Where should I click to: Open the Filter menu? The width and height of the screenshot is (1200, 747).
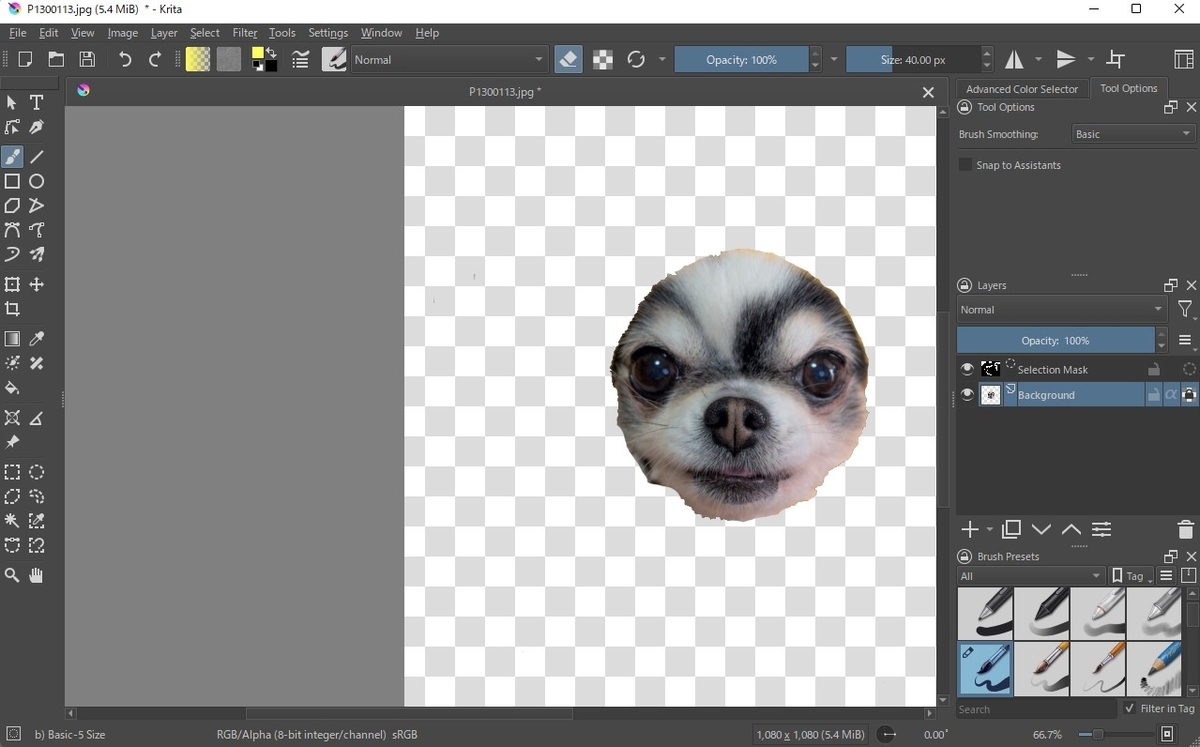(x=244, y=33)
